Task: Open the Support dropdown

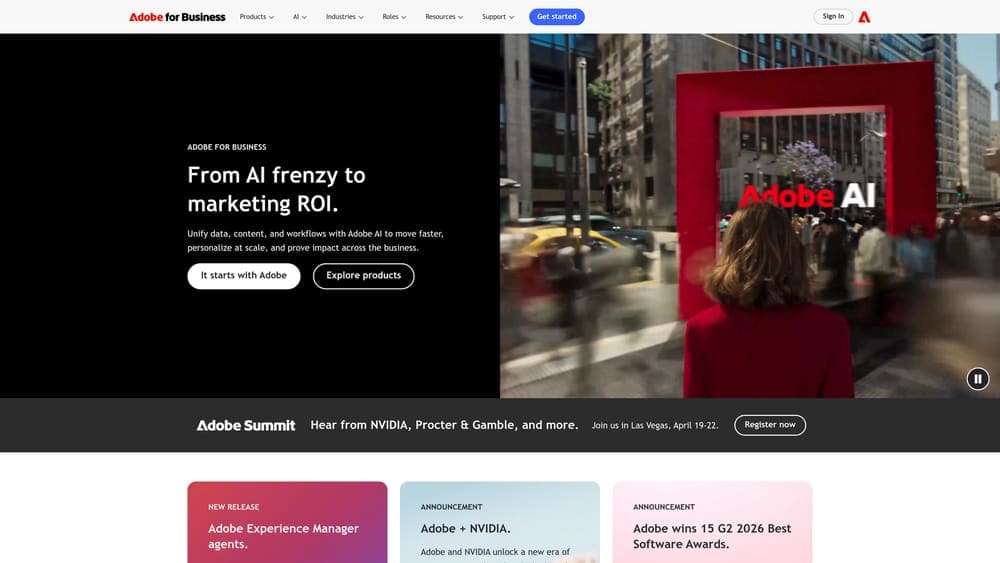Action: 497,17
